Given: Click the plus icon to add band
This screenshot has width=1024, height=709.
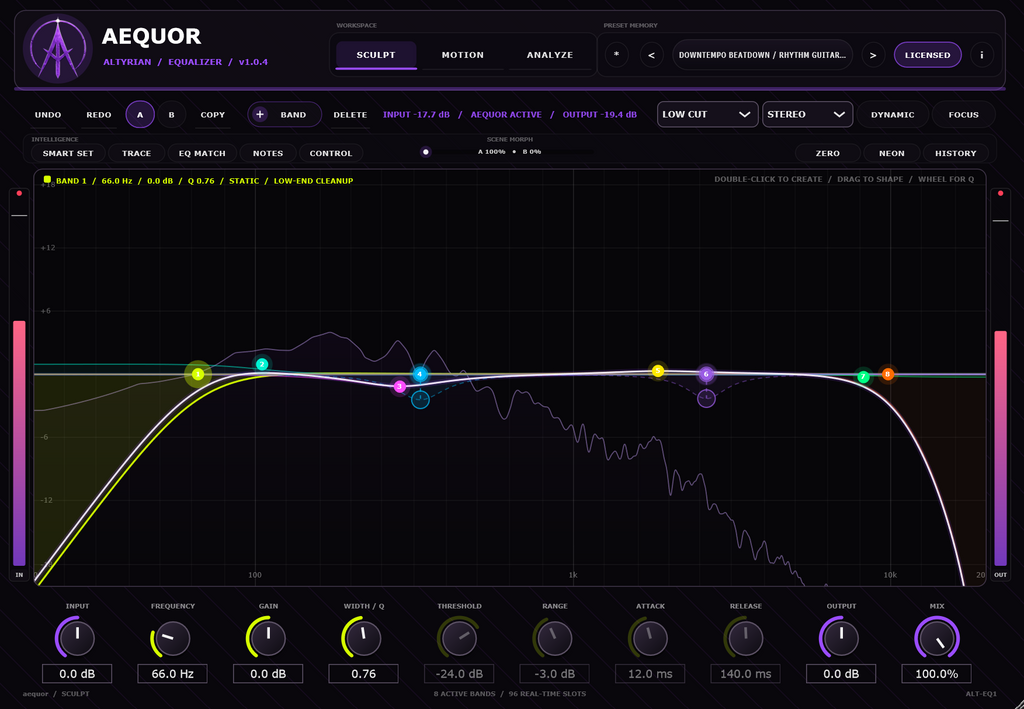Looking at the screenshot, I should (x=259, y=114).
